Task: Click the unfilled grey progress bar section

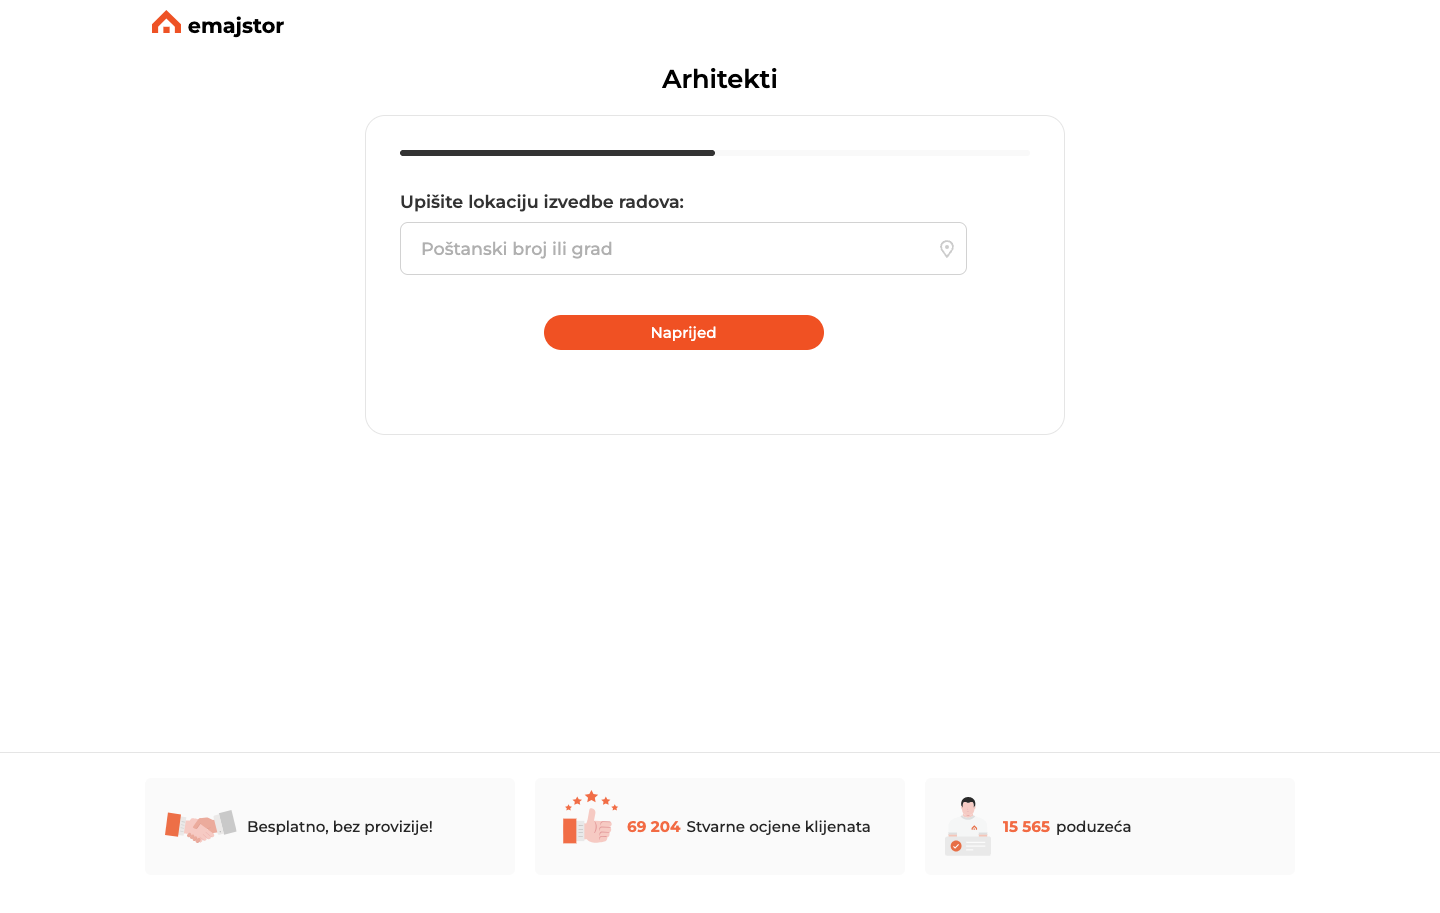Action: 872,153
